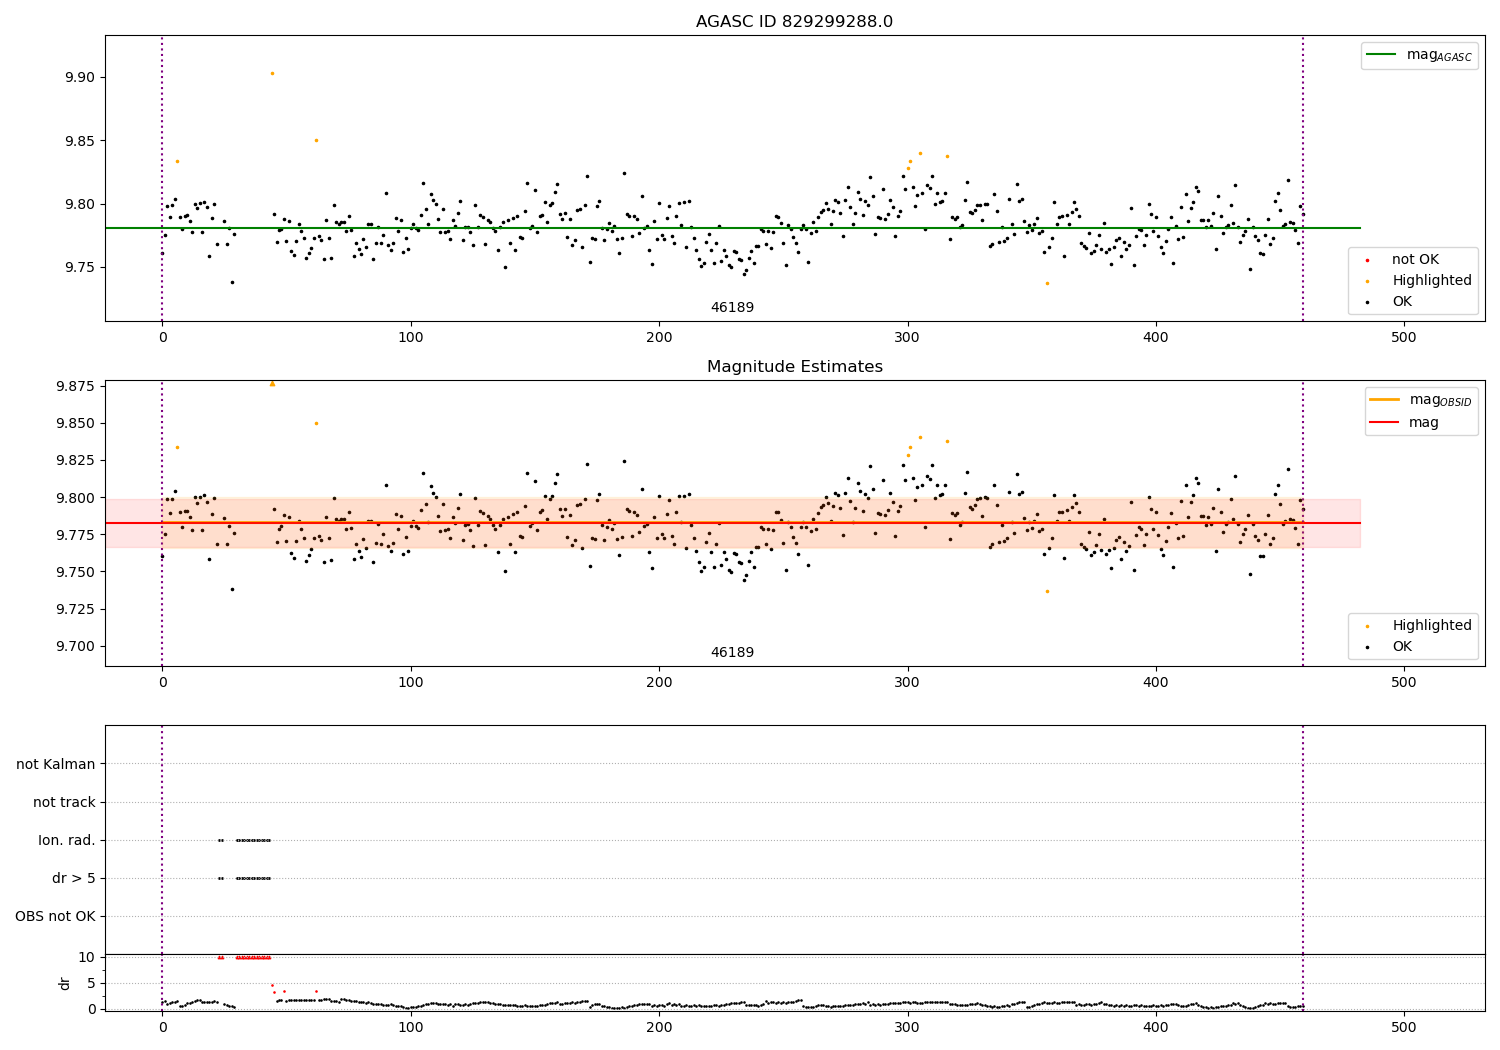Click x-axis tick 500 on bottom plot
The width and height of the screenshot is (1500, 1050).
(x=1404, y=1028)
